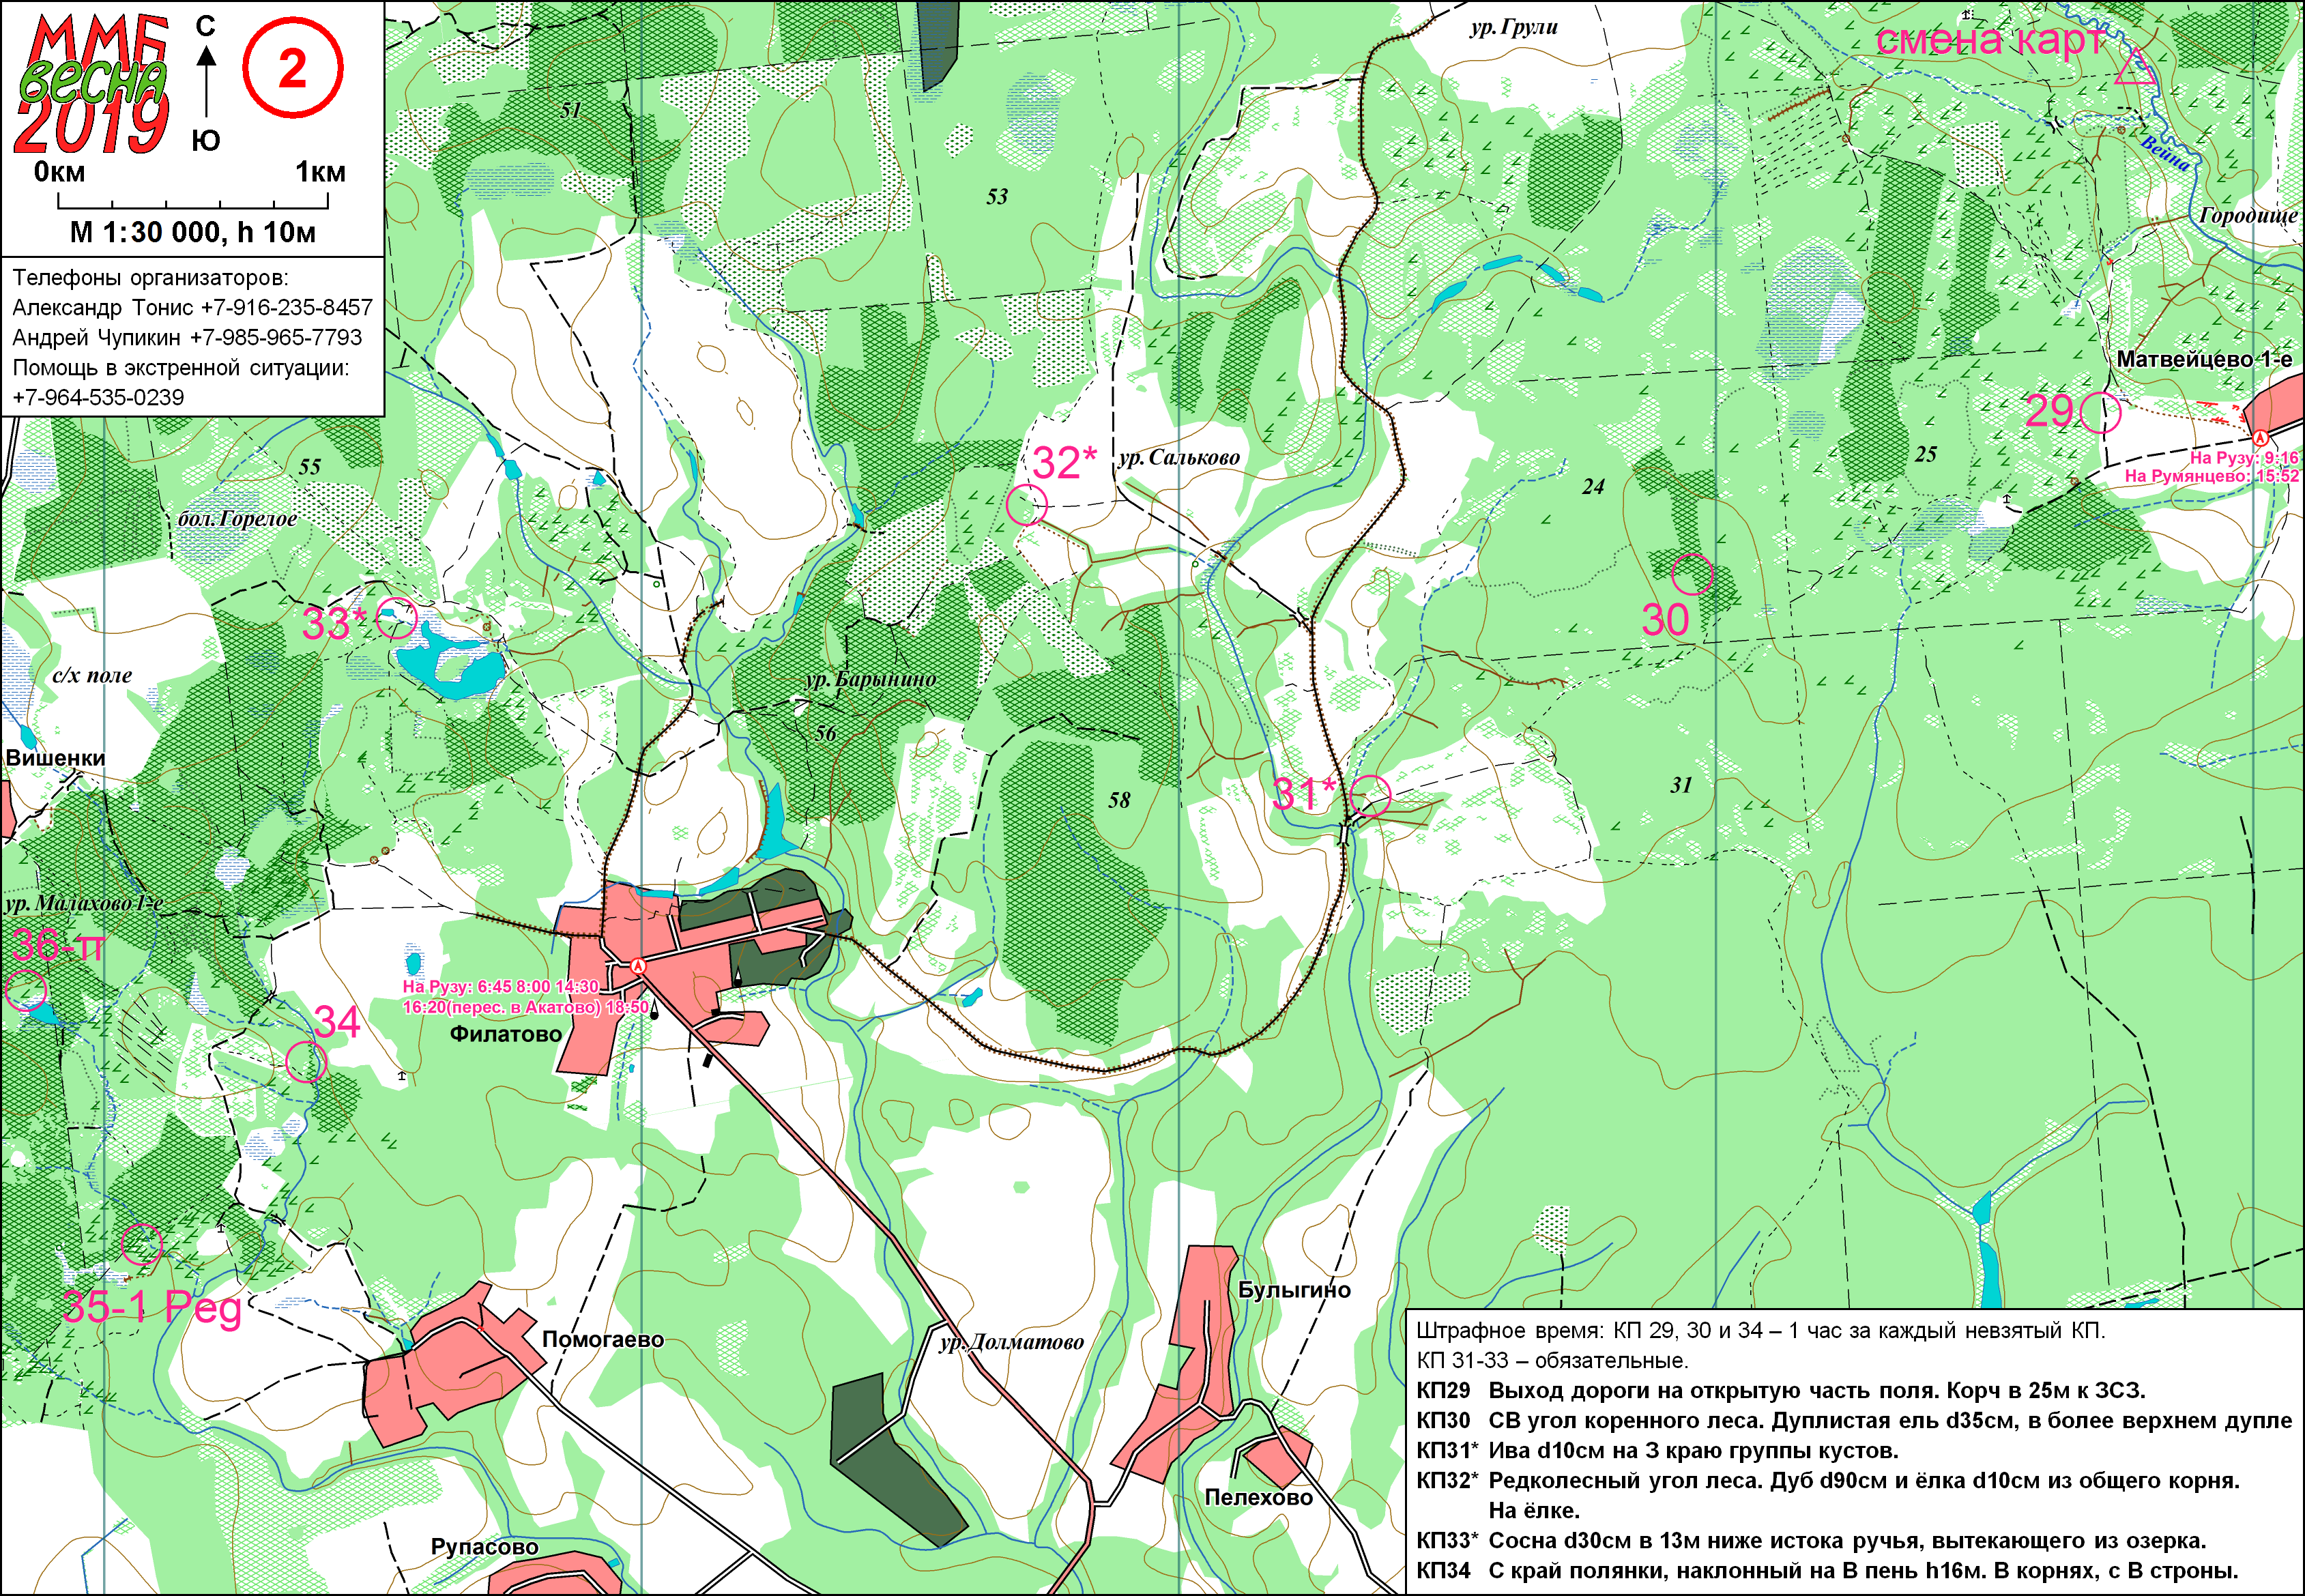Image resolution: width=2305 pixels, height=1596 pixels.
Task: Click the checkpoint 33* circle marker
Action: [396, 618]
